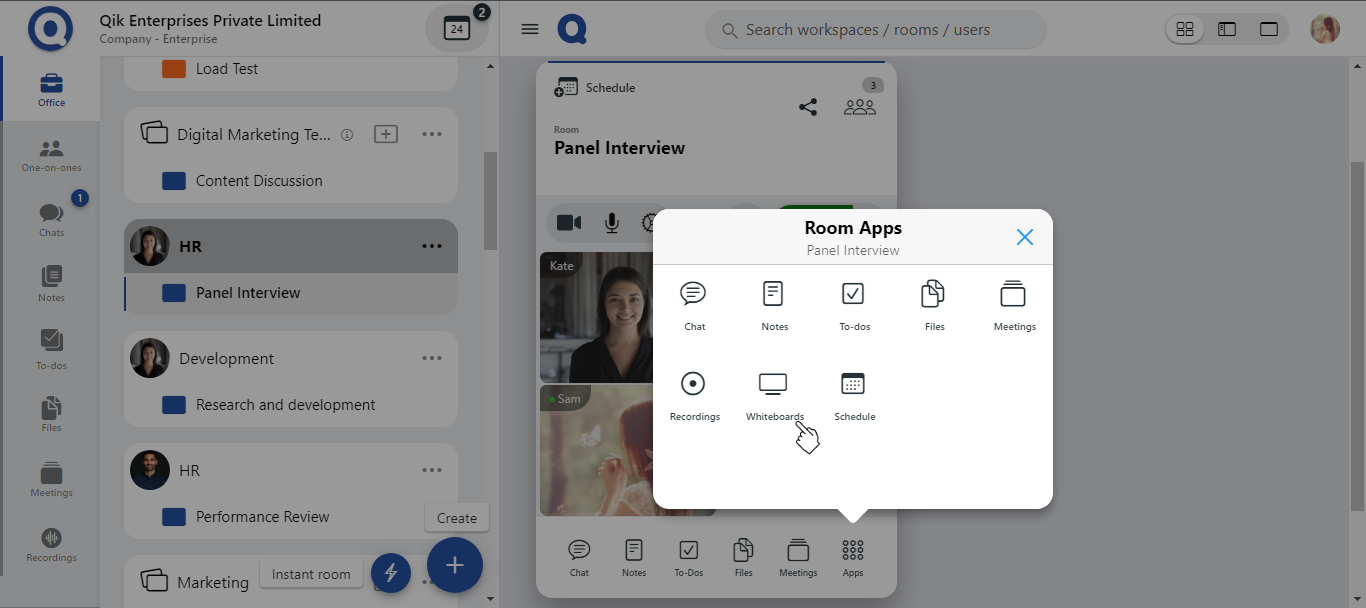Select the Meetings icon in the left sidebar
The width and height of the screenshot is (1366, 608).
click(x=50, y=477)
